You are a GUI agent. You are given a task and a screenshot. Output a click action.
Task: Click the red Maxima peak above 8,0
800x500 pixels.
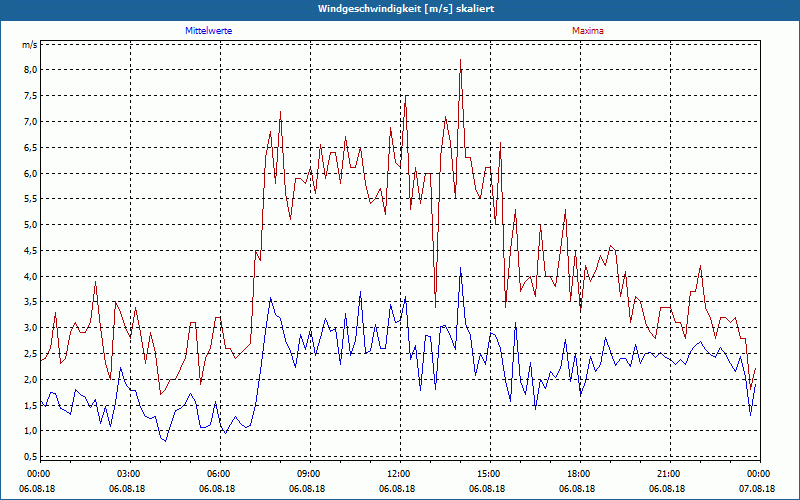pyautogui.click(x=461, y=60)
